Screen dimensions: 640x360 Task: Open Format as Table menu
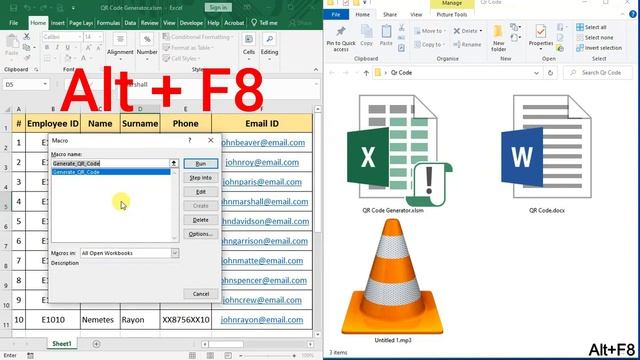pyautogui.click(x=189, y=48)
